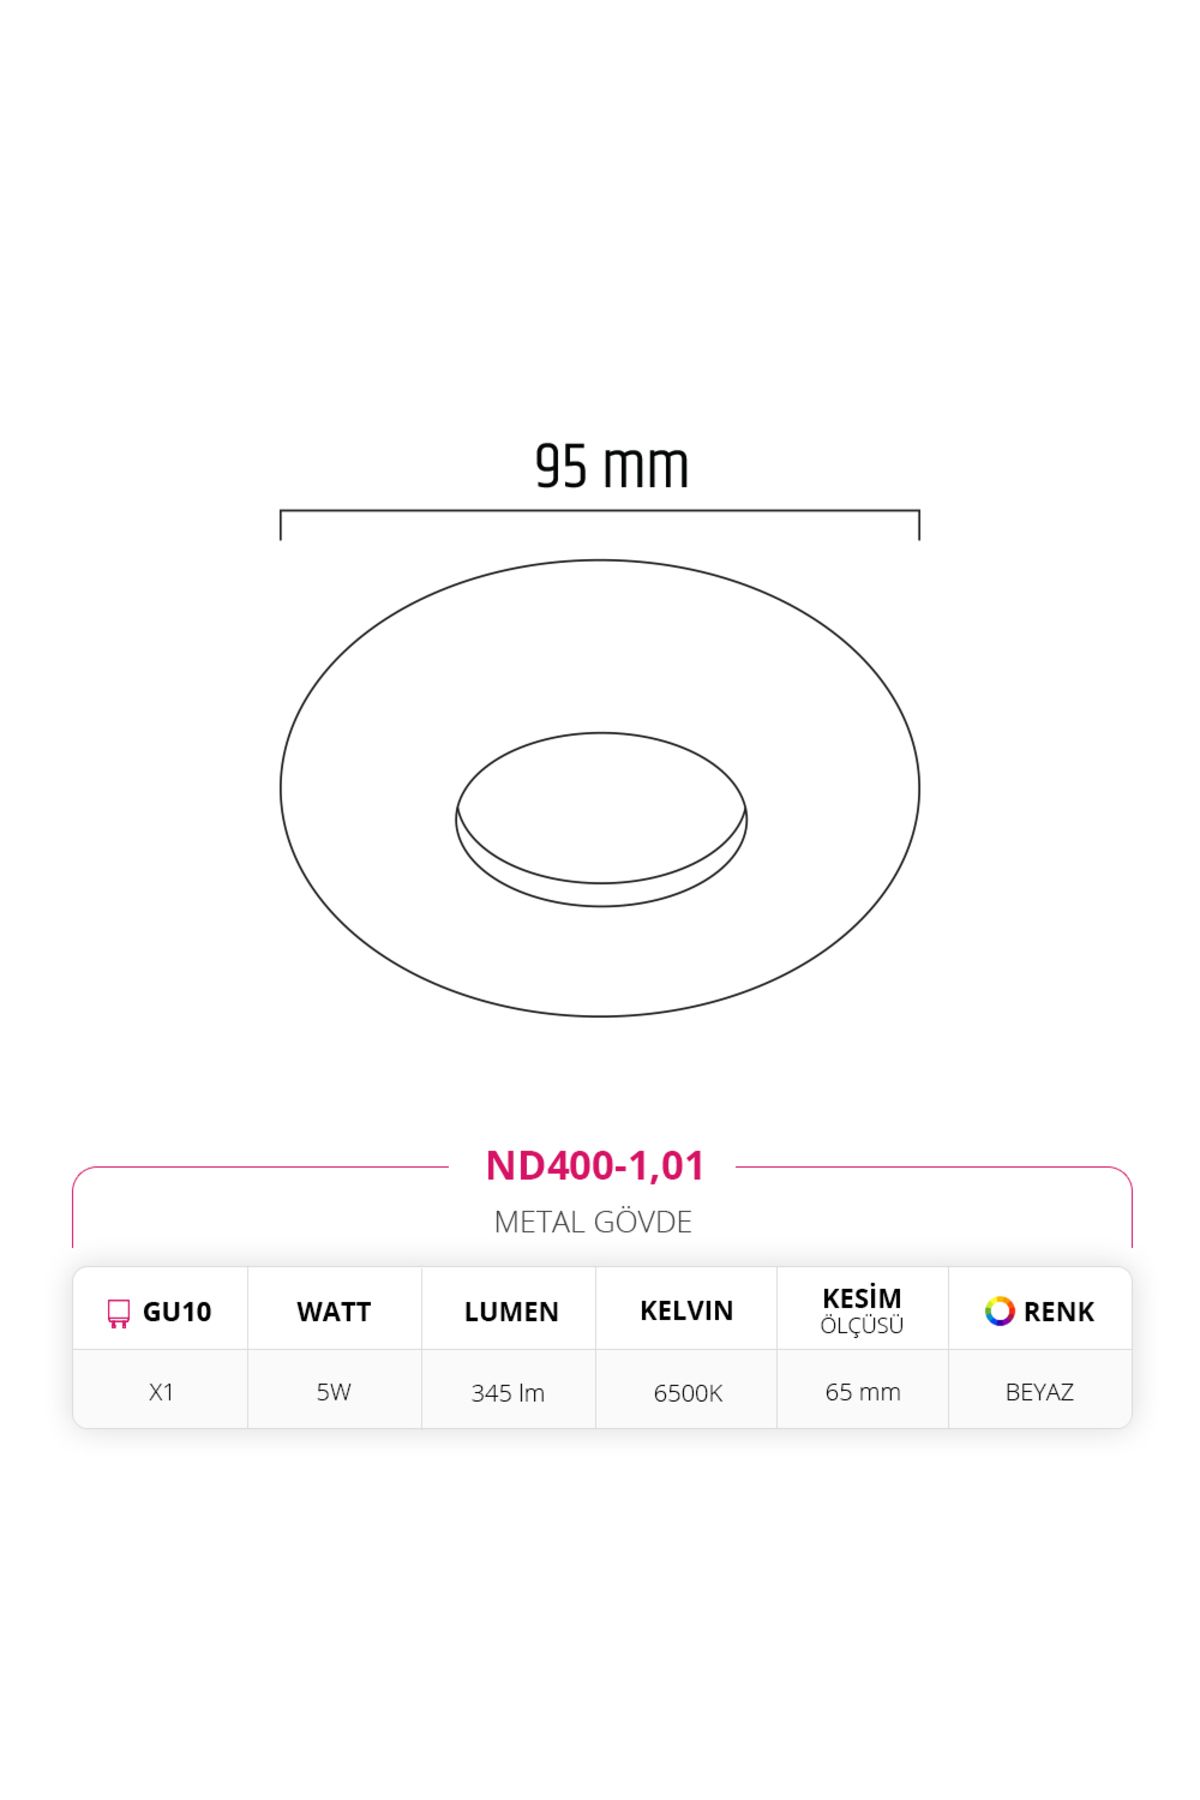Click the KESİM ÖLÇÜSÜ column header
Screen dimensions: 1200x1800
tap(862, 1311)
